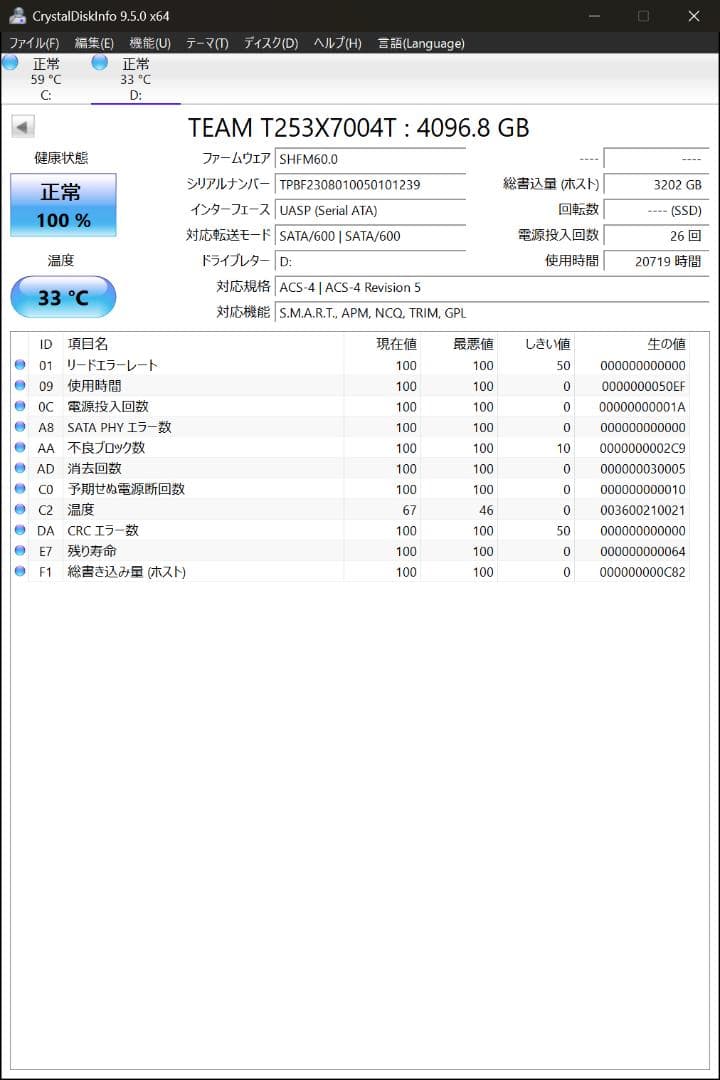Open the 言語(Language) menu
The height and width of the screenshot is (1080, 720).
421,43
